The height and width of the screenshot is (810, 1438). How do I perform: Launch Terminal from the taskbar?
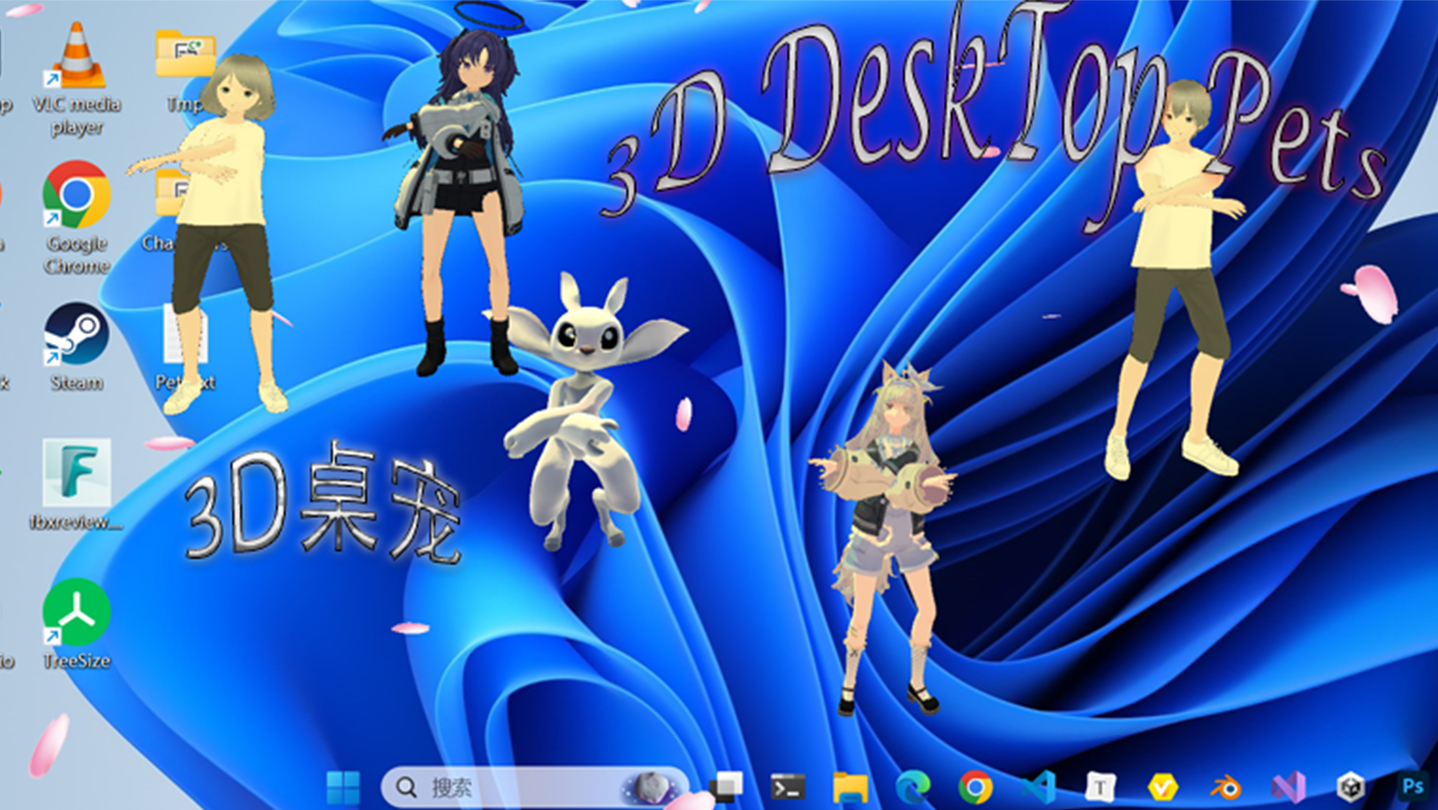pos(788,788)
